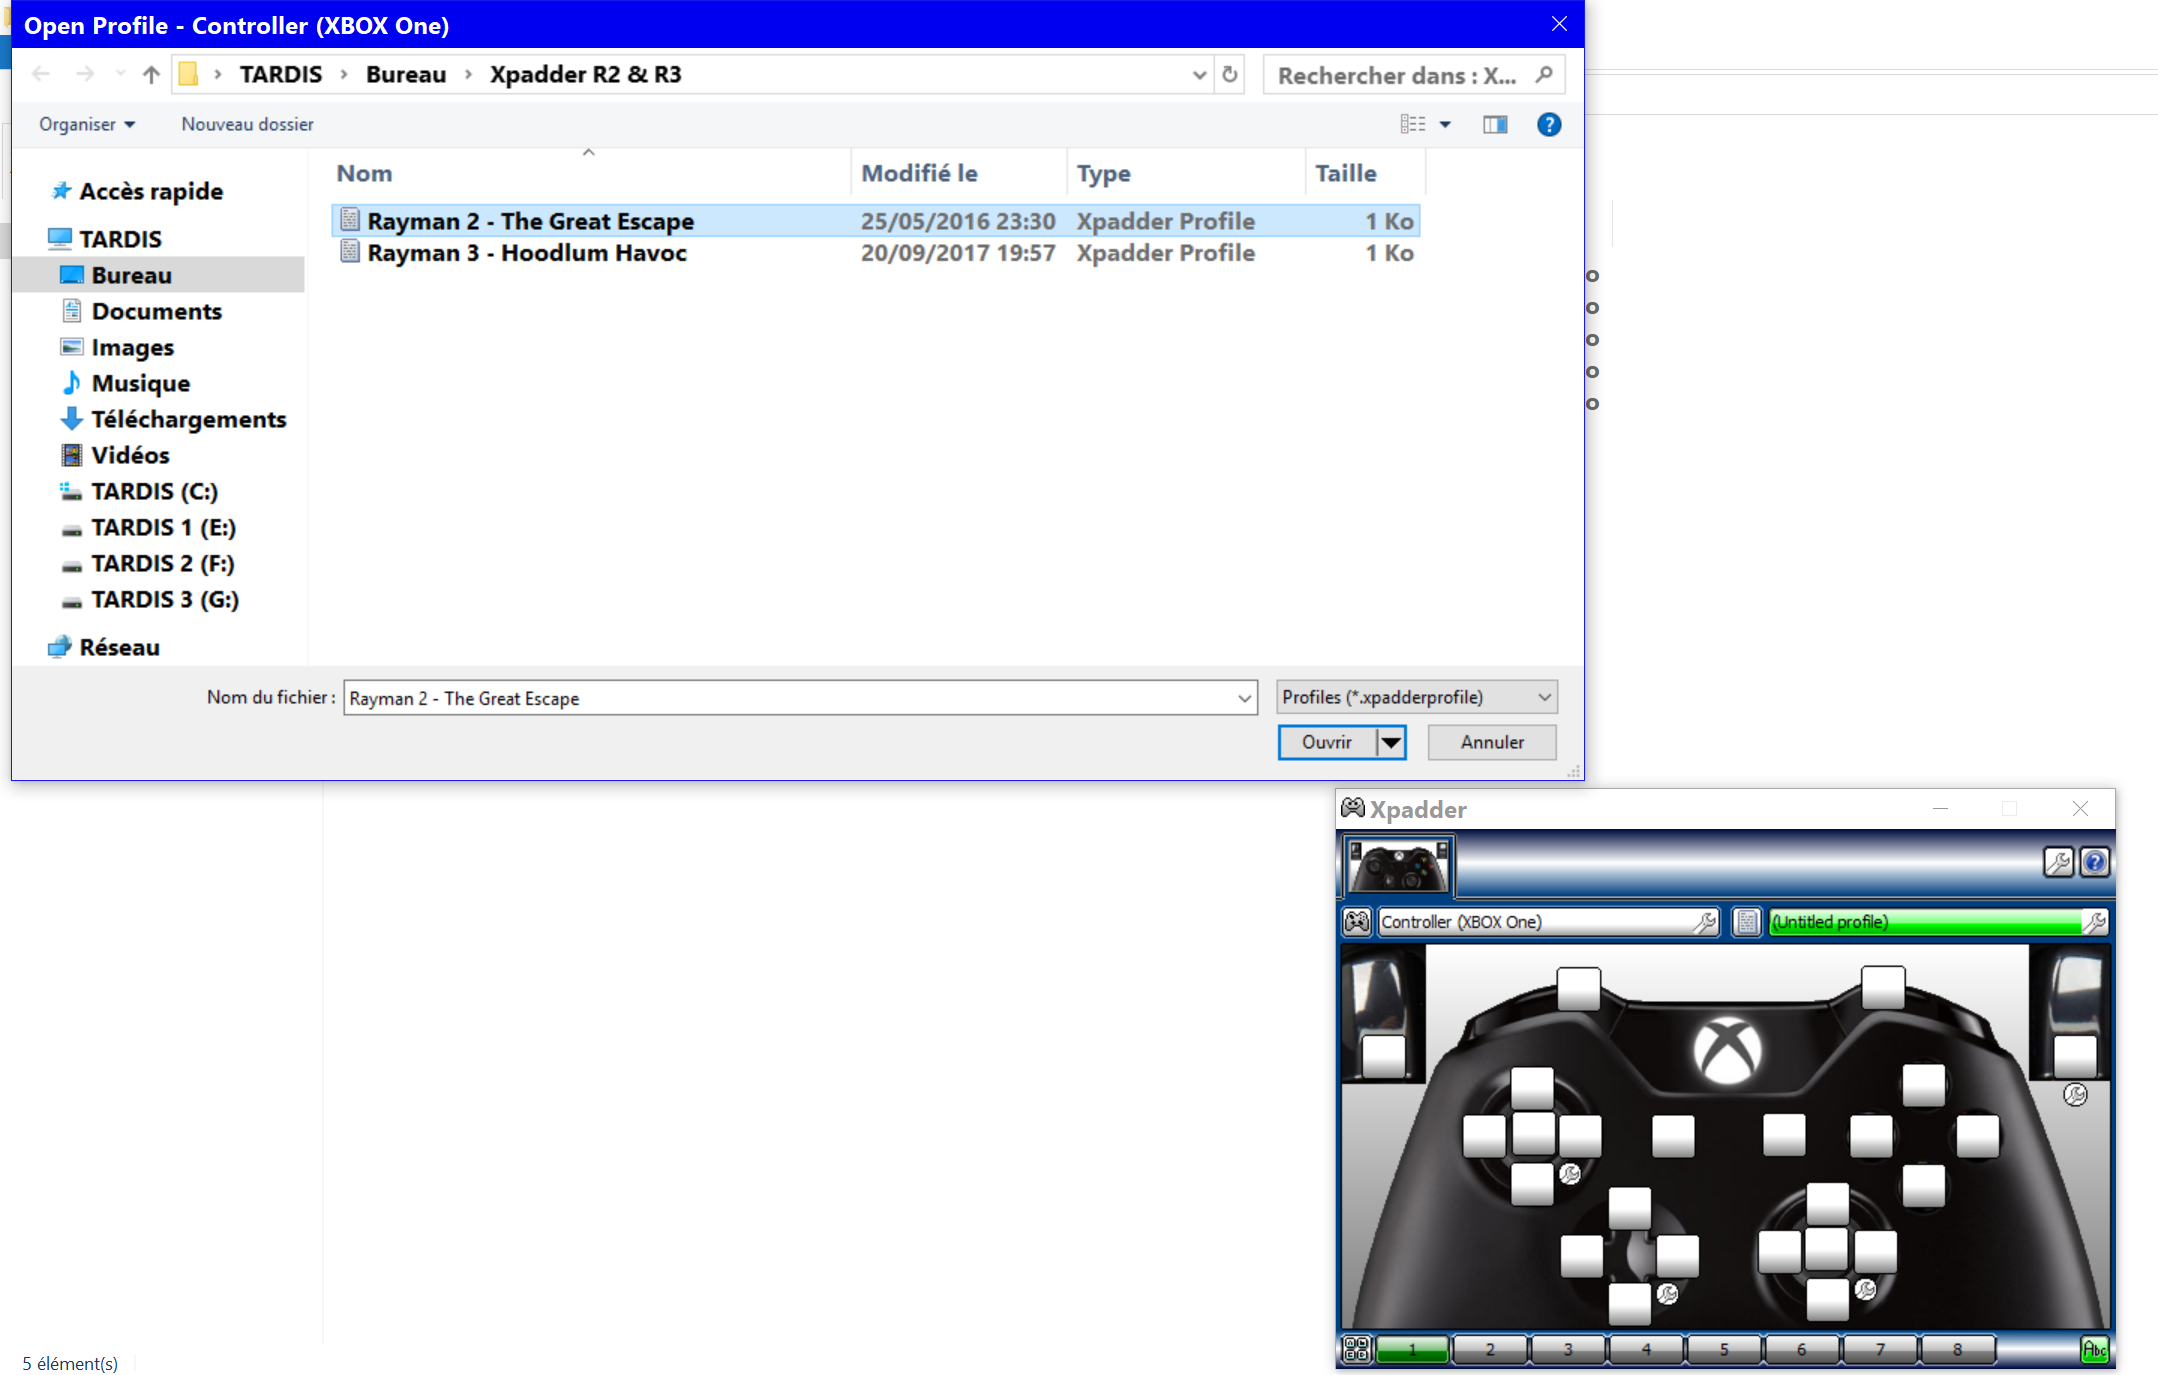2158x1375 pixels.
Task: Click the left trigger assignment box
Action: click(x=1384, y=1057)
